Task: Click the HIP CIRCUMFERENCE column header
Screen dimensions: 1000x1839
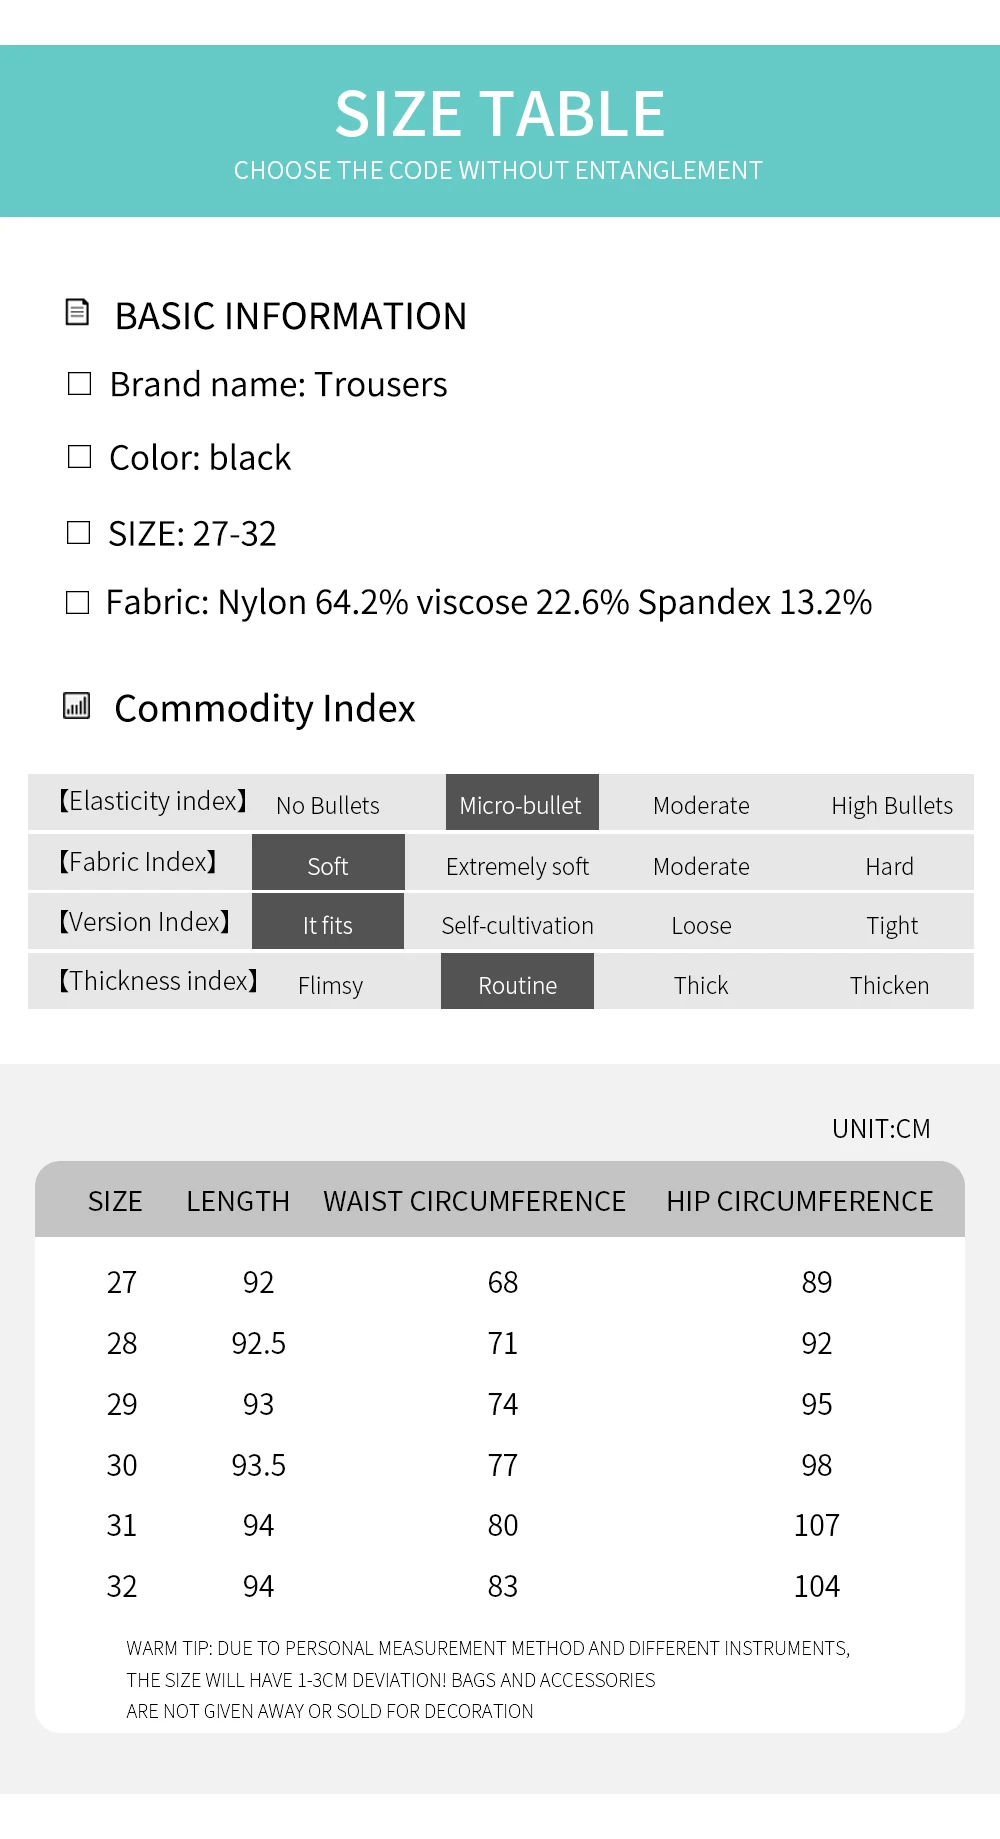Action: tap(800, 1201)
